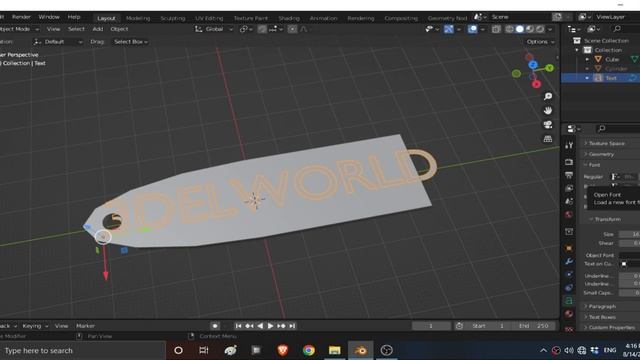Open File Explorer from the taskbar
The height and width of the screenshot is (360, 640).
335,350
